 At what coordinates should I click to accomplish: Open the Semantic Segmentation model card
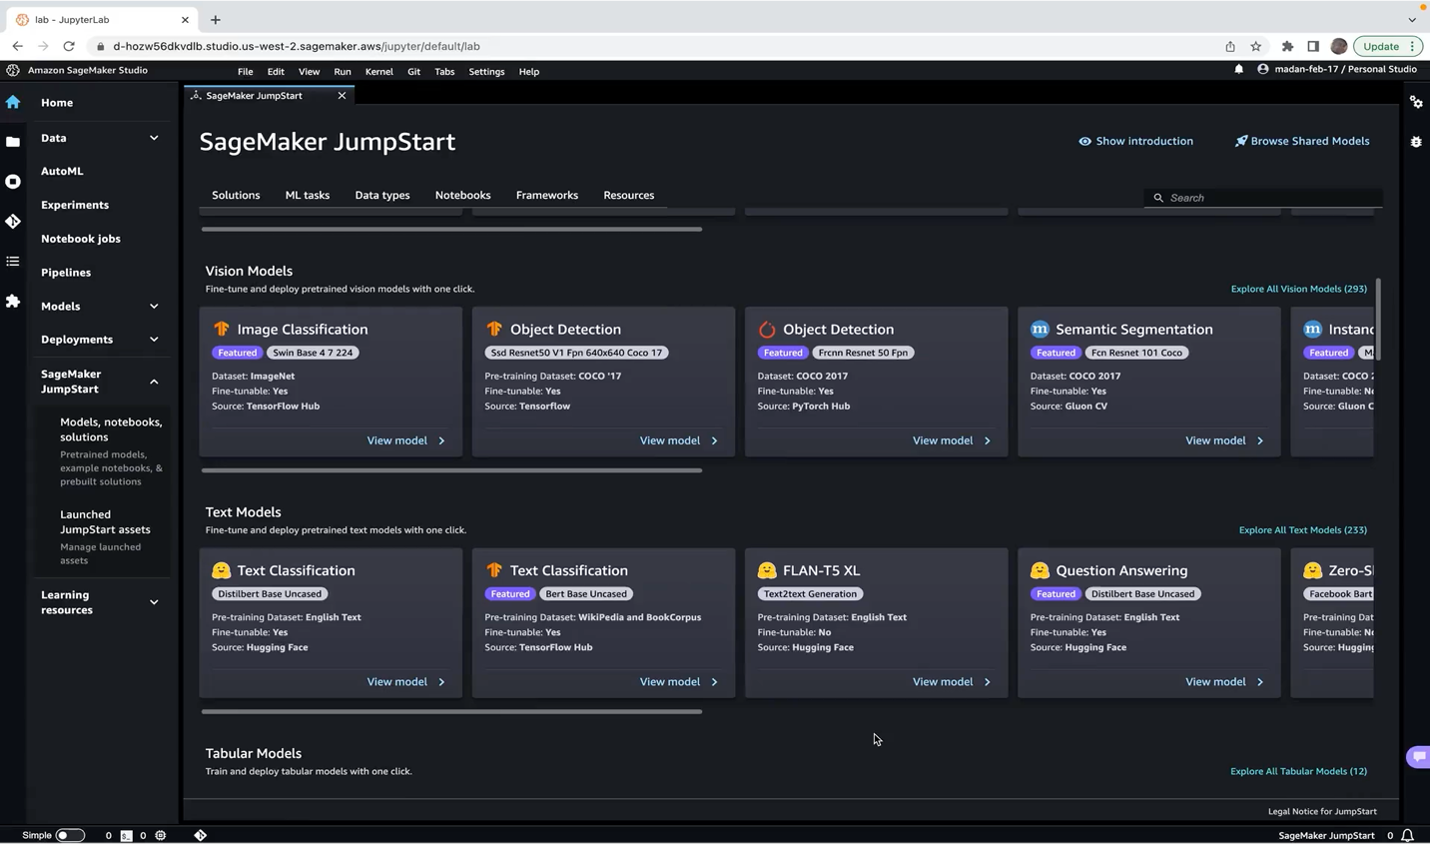[1149, 381]
